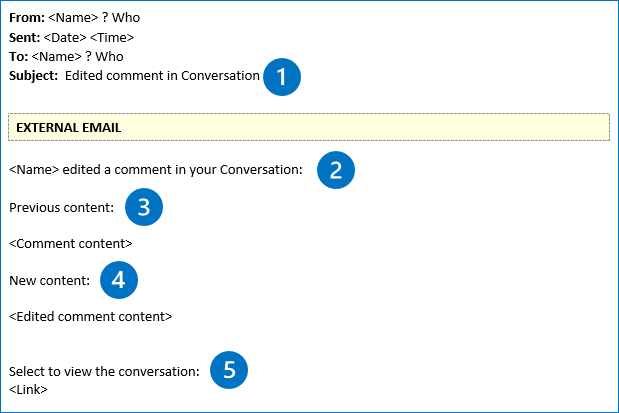619x413 pixels.
Task: Click callout badge 4 beside New content
Action: pyautogui.click(x=118, y=280)
